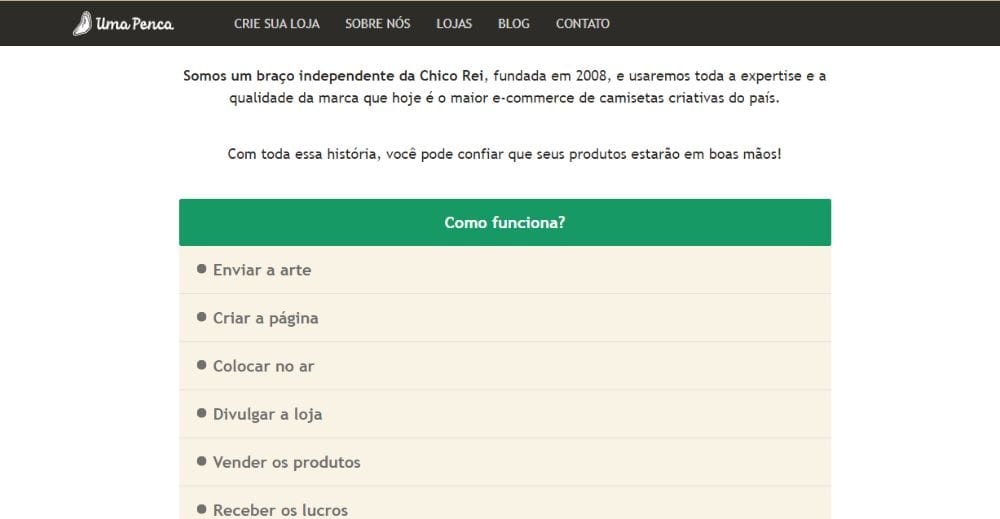Click the green Como funciona? header
This screenshot has width=1000, height=519.
pyautogui.click(x=505, y=222)
